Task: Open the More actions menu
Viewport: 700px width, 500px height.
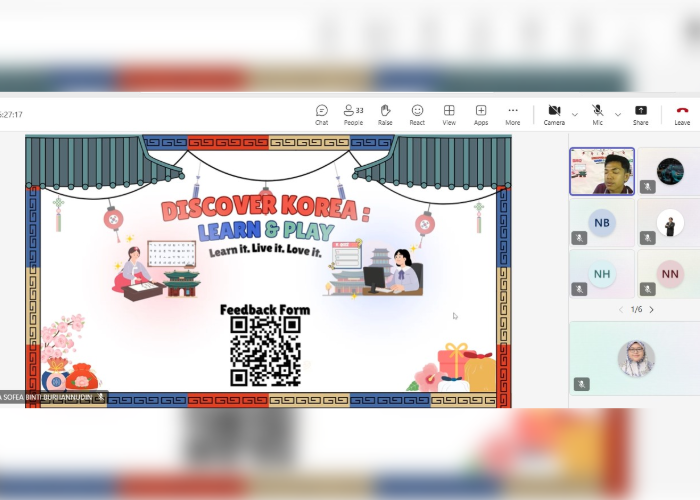Action: [513, 114]
